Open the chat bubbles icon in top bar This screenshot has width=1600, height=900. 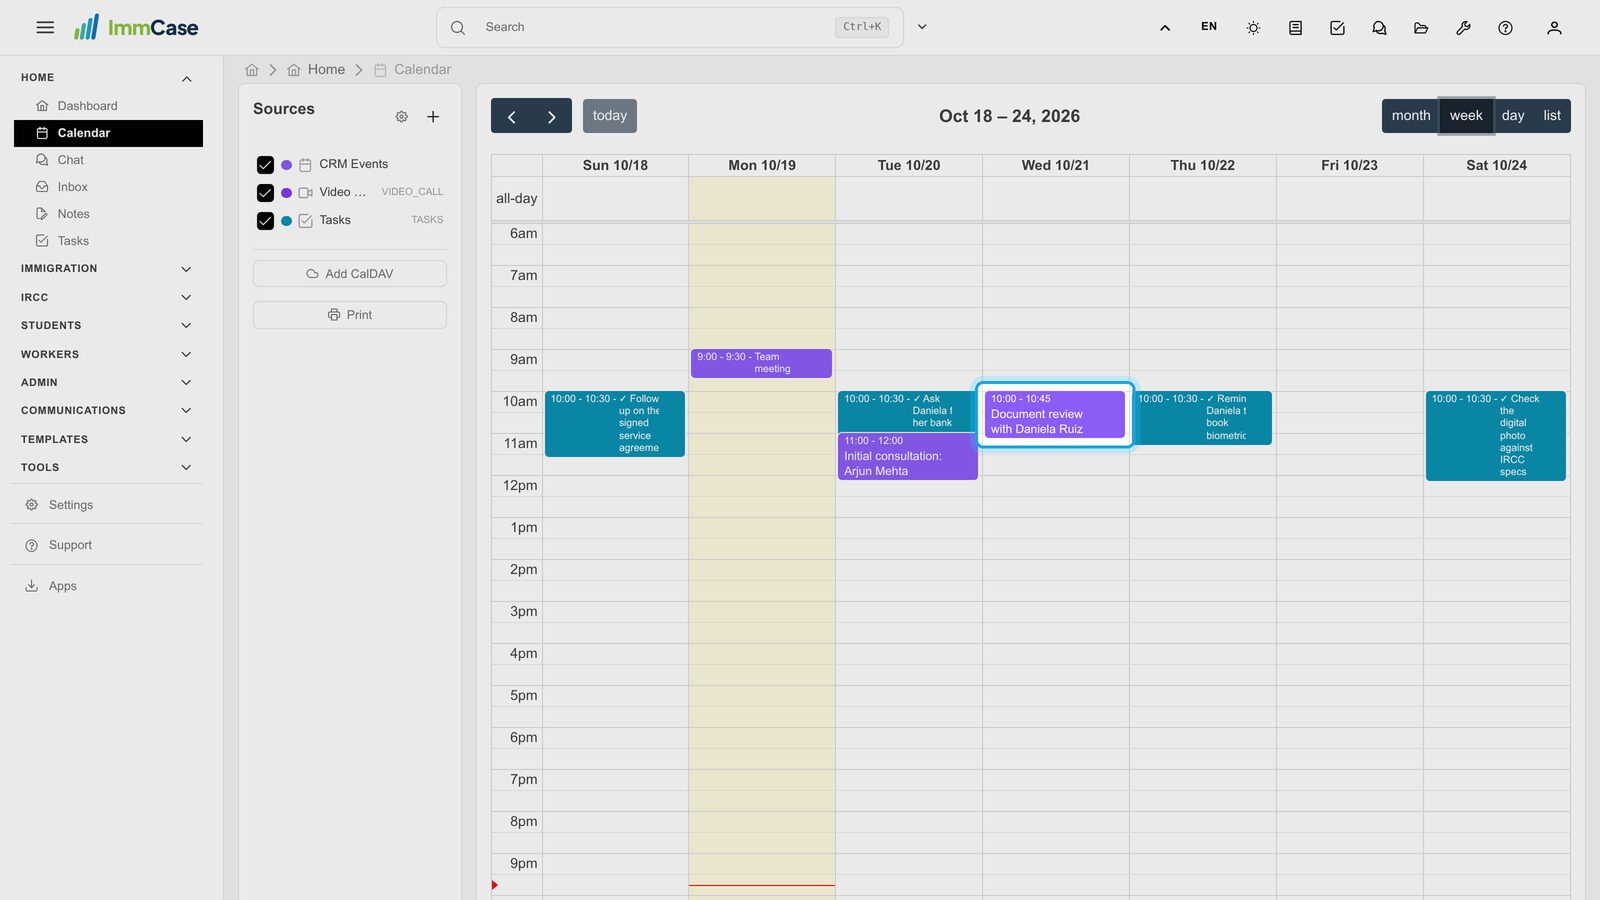(x=1379, y=28)
